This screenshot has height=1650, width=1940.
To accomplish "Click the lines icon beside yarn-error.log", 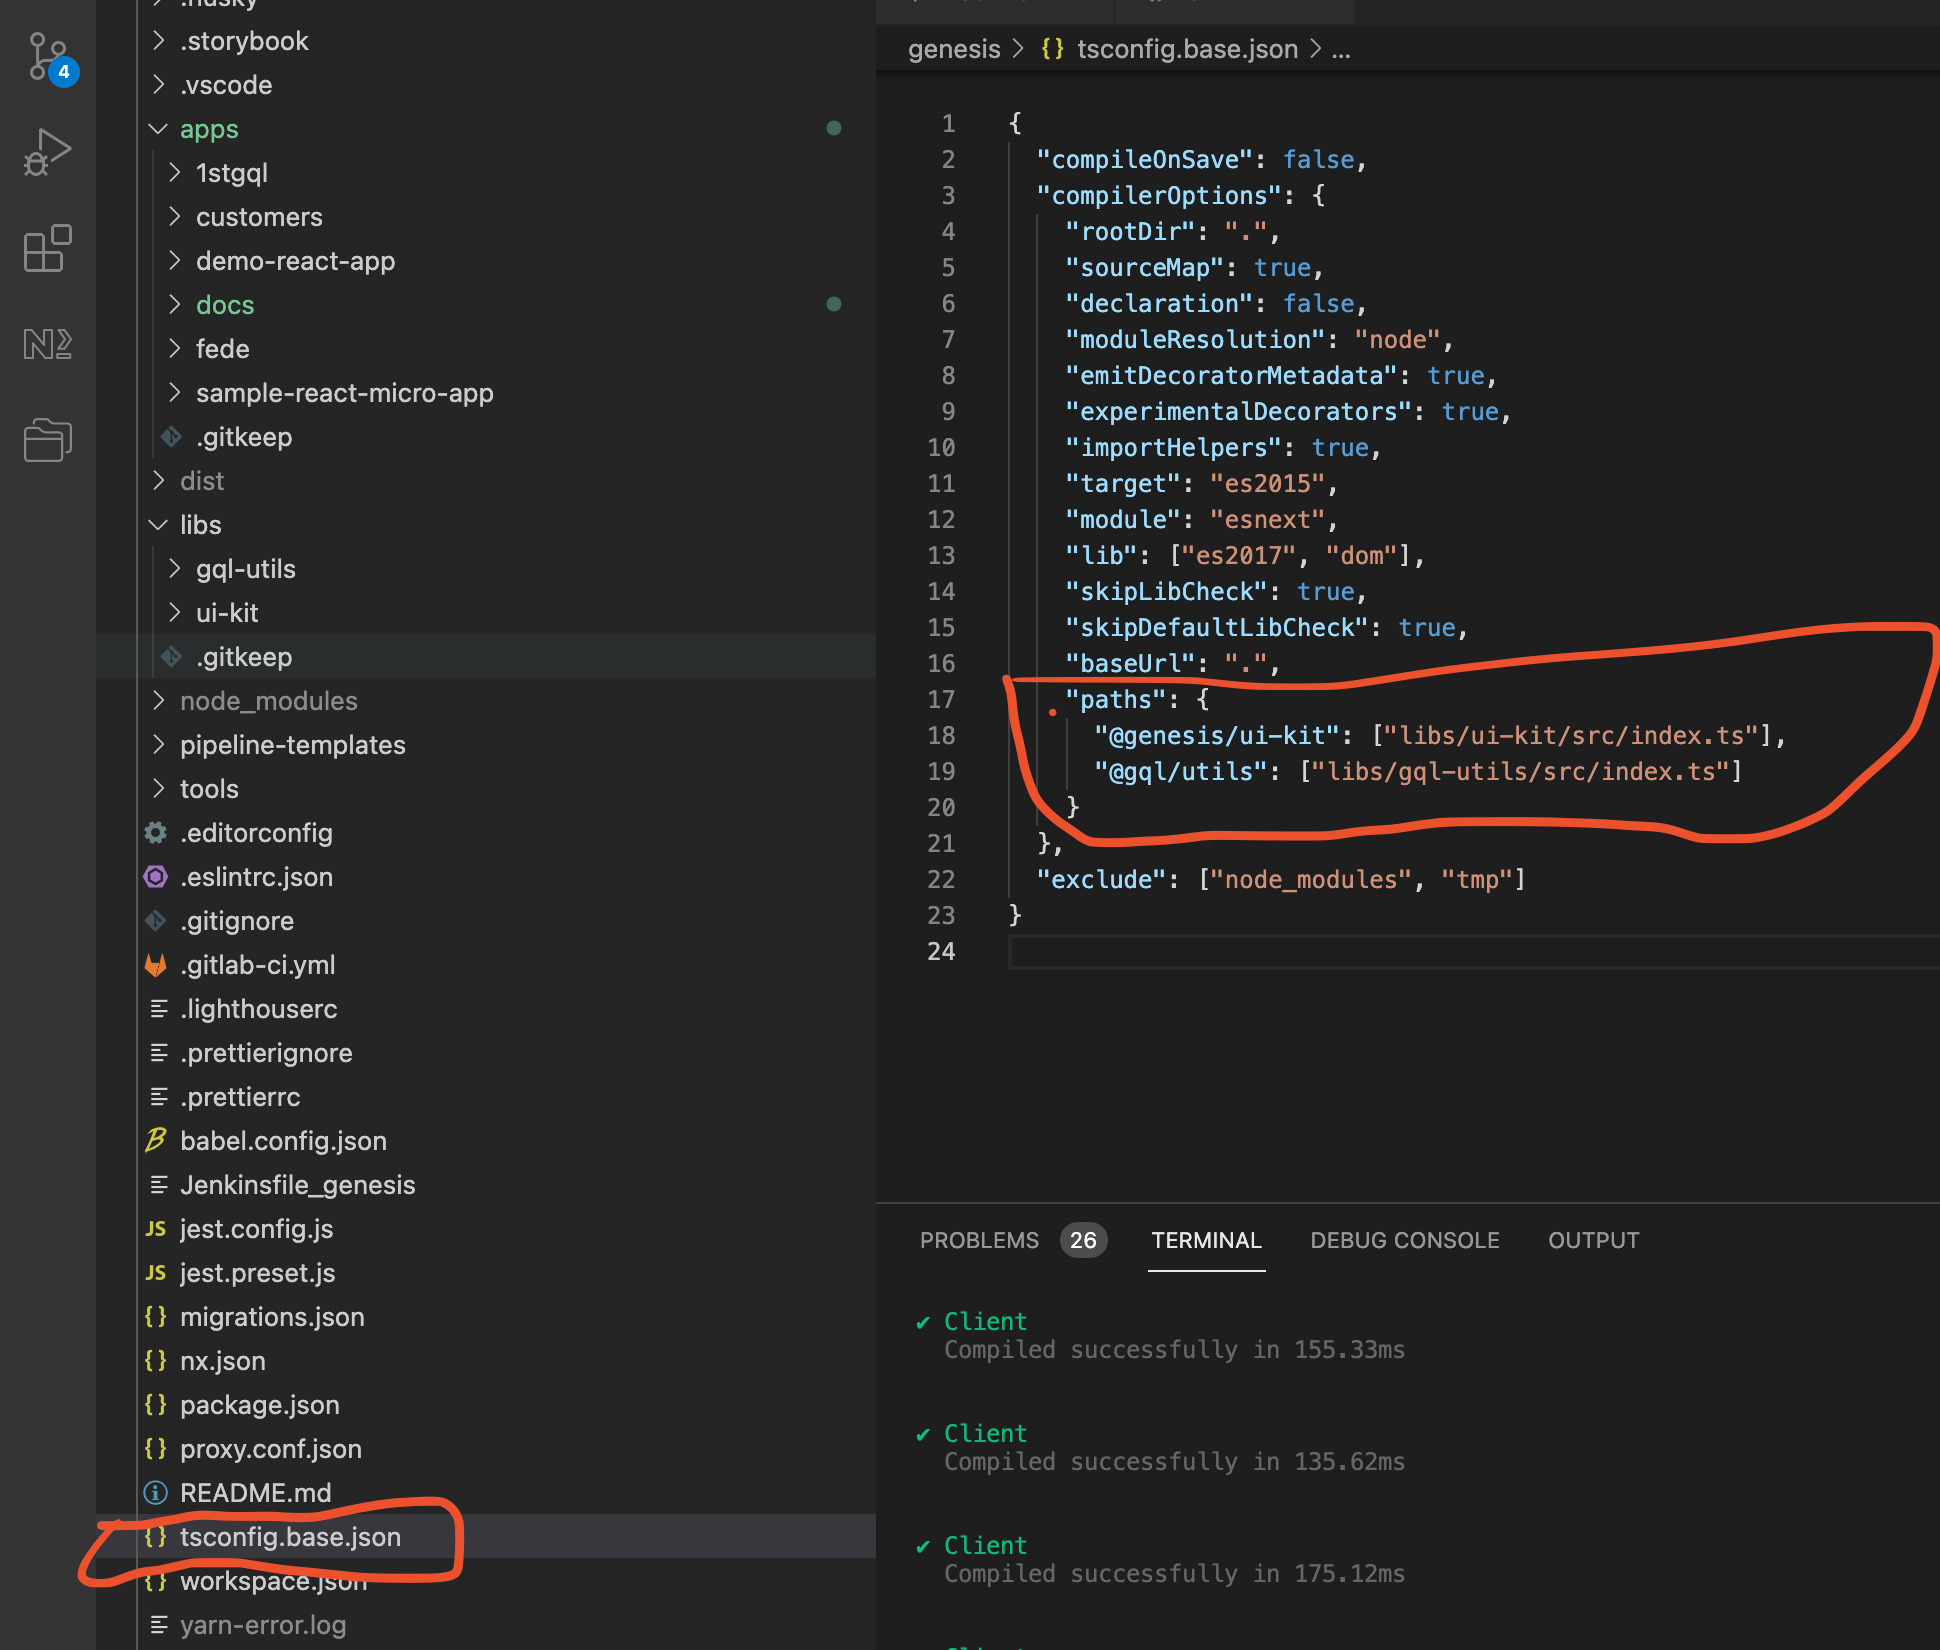I will (158, 1624).
